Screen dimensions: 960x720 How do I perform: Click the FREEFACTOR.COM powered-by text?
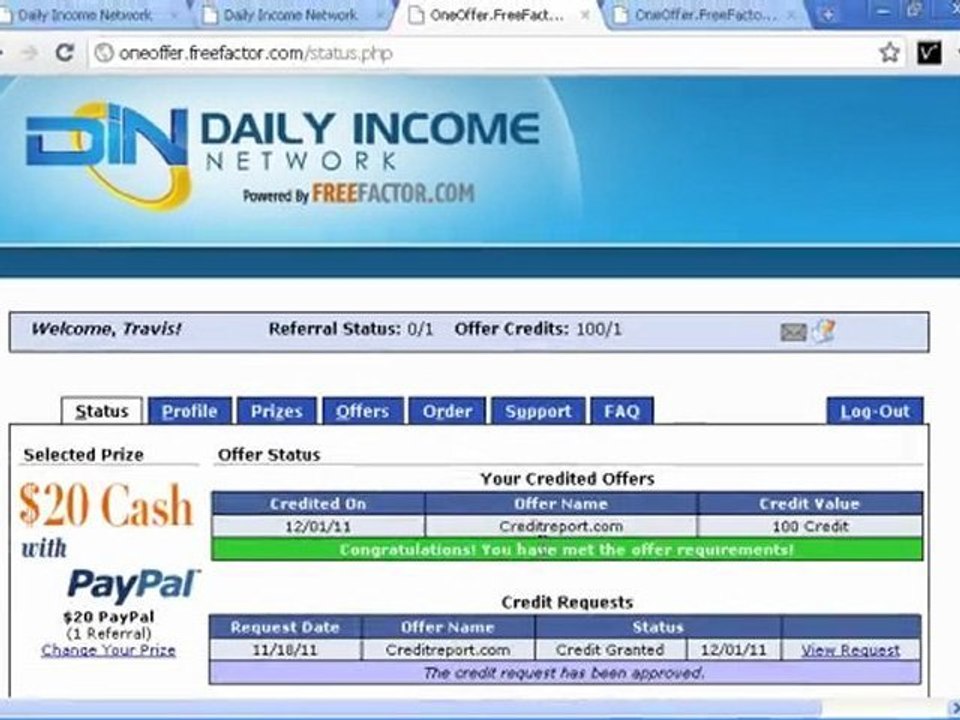tap(394, 193)
